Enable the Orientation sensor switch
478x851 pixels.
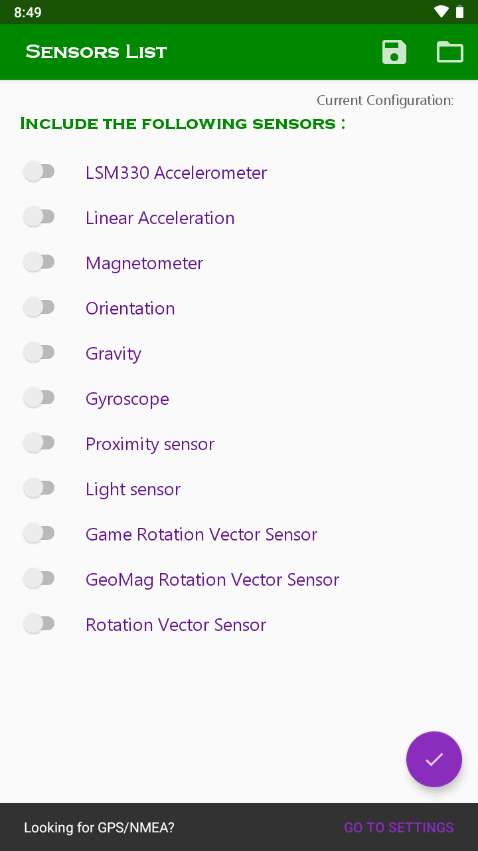coord(39,308)
